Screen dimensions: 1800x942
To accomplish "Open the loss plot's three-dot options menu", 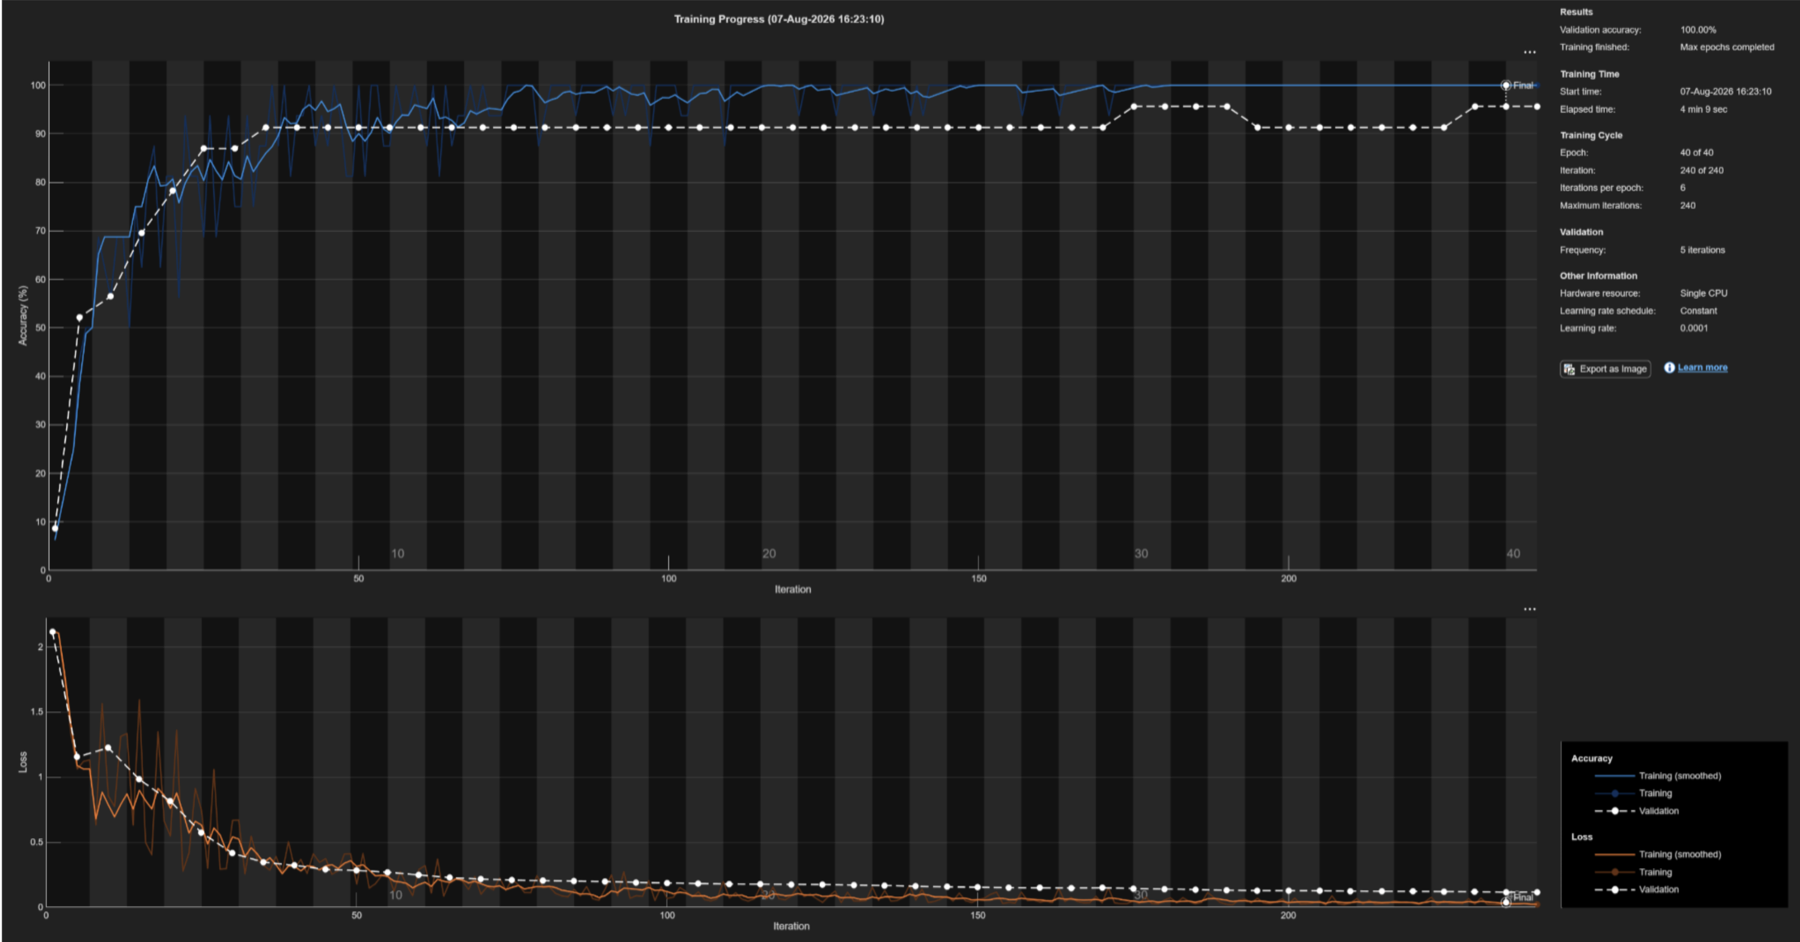I will [x=1529, y=608].
